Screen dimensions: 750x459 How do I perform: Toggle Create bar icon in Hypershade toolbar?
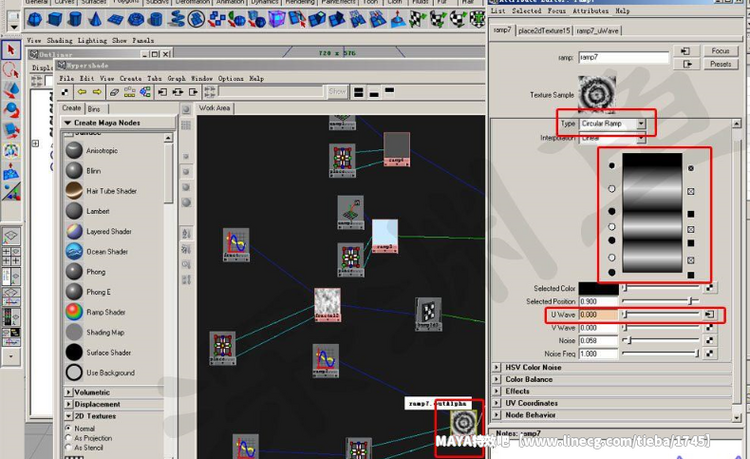(65, 92)
